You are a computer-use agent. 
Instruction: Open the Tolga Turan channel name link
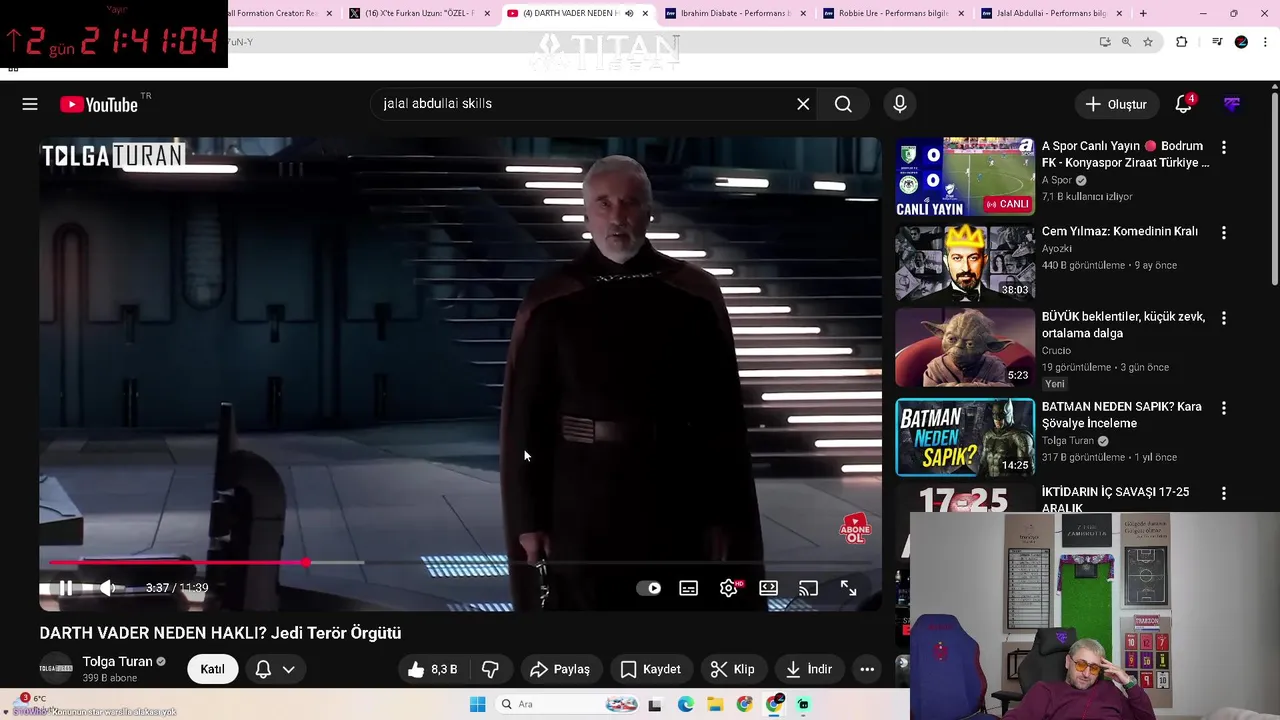click(x=117, y=661)
